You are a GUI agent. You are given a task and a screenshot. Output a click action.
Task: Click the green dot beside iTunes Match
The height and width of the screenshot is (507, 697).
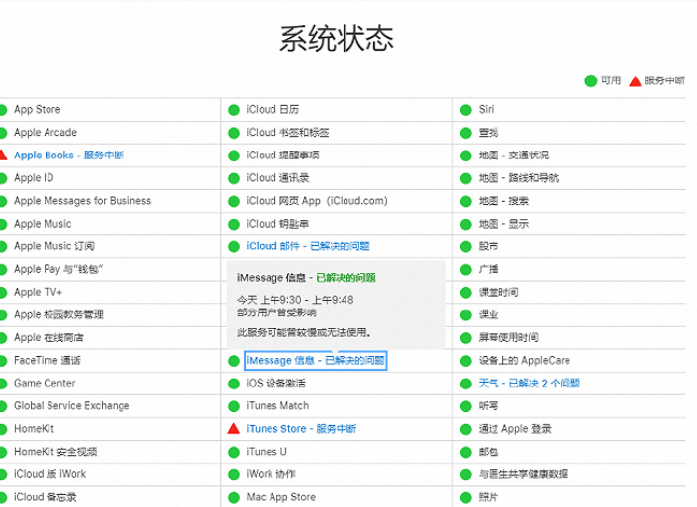click(x=234, y=406)
